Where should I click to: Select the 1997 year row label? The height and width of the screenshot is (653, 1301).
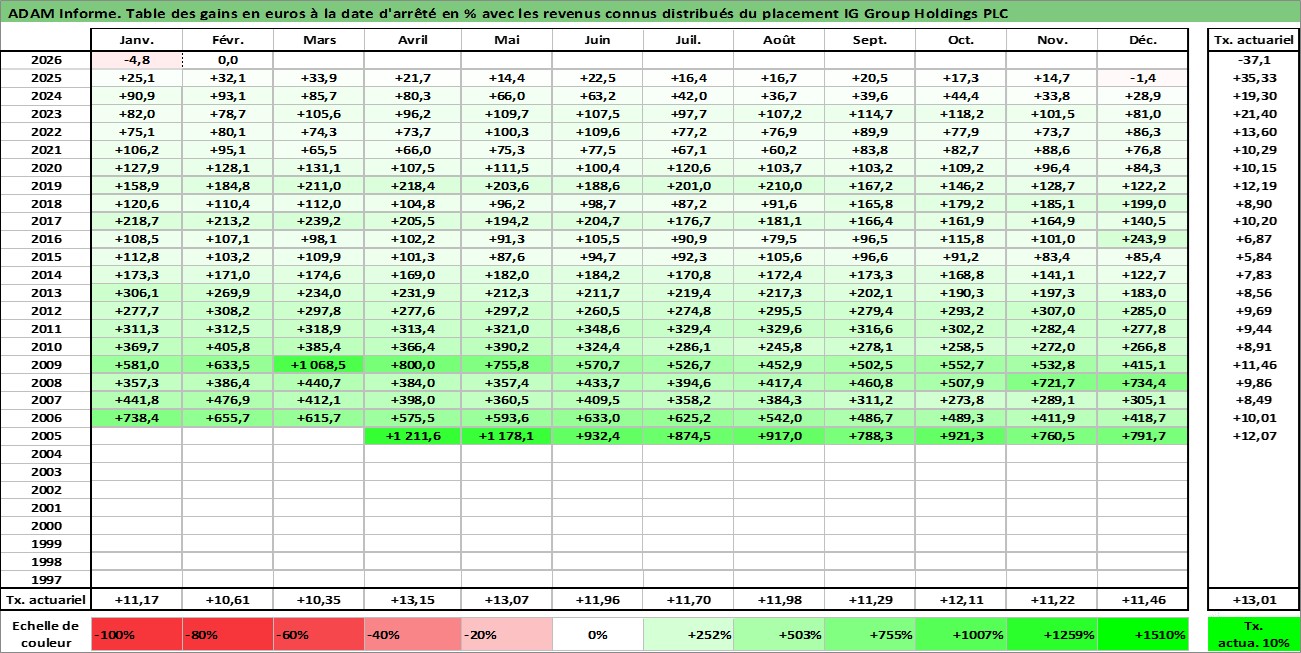pos(46,580)
